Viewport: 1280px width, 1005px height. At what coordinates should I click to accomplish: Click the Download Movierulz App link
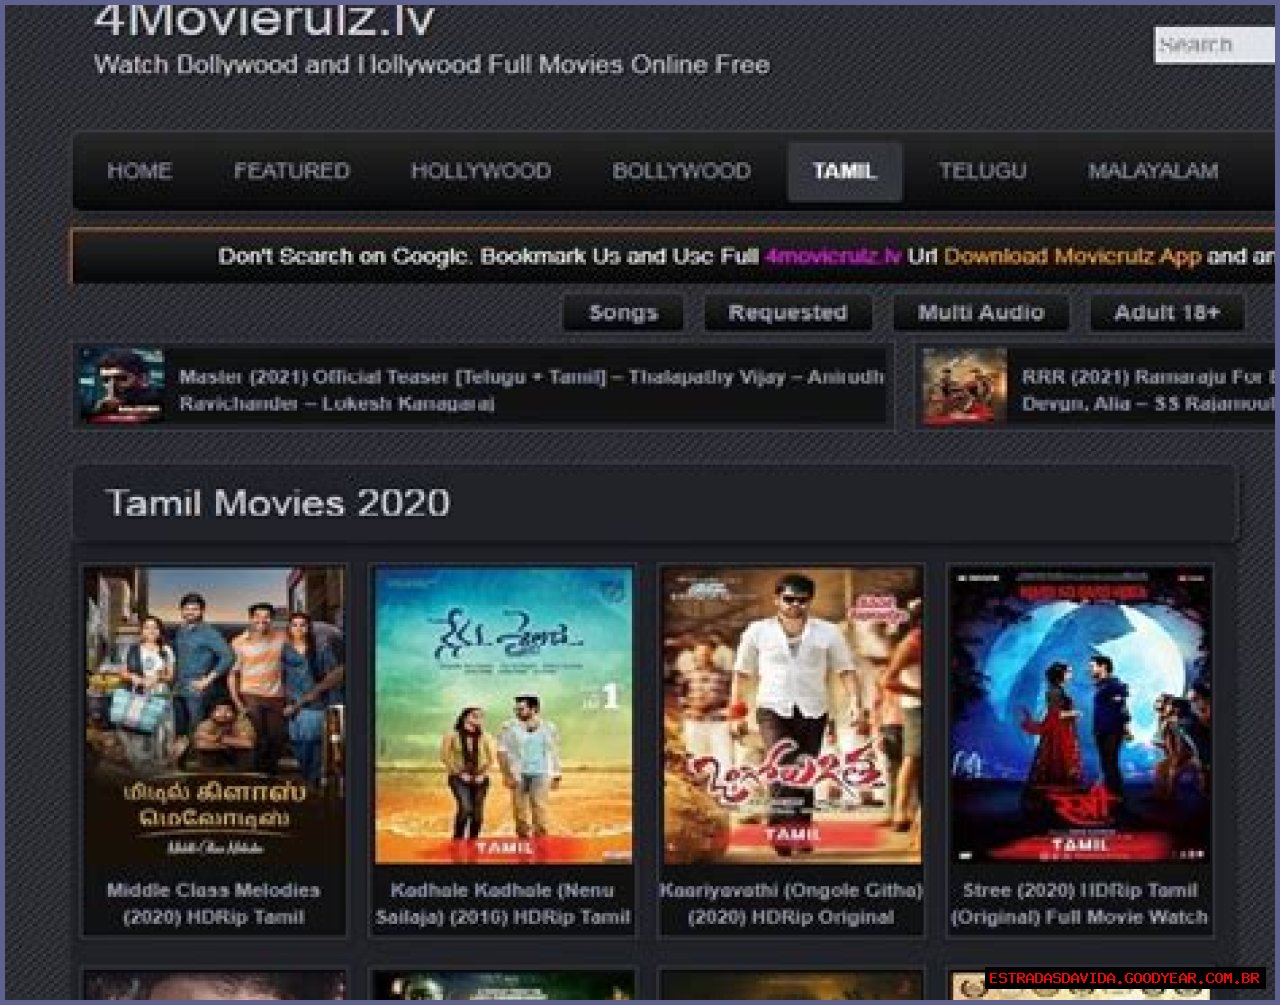tap(1071, 256)
